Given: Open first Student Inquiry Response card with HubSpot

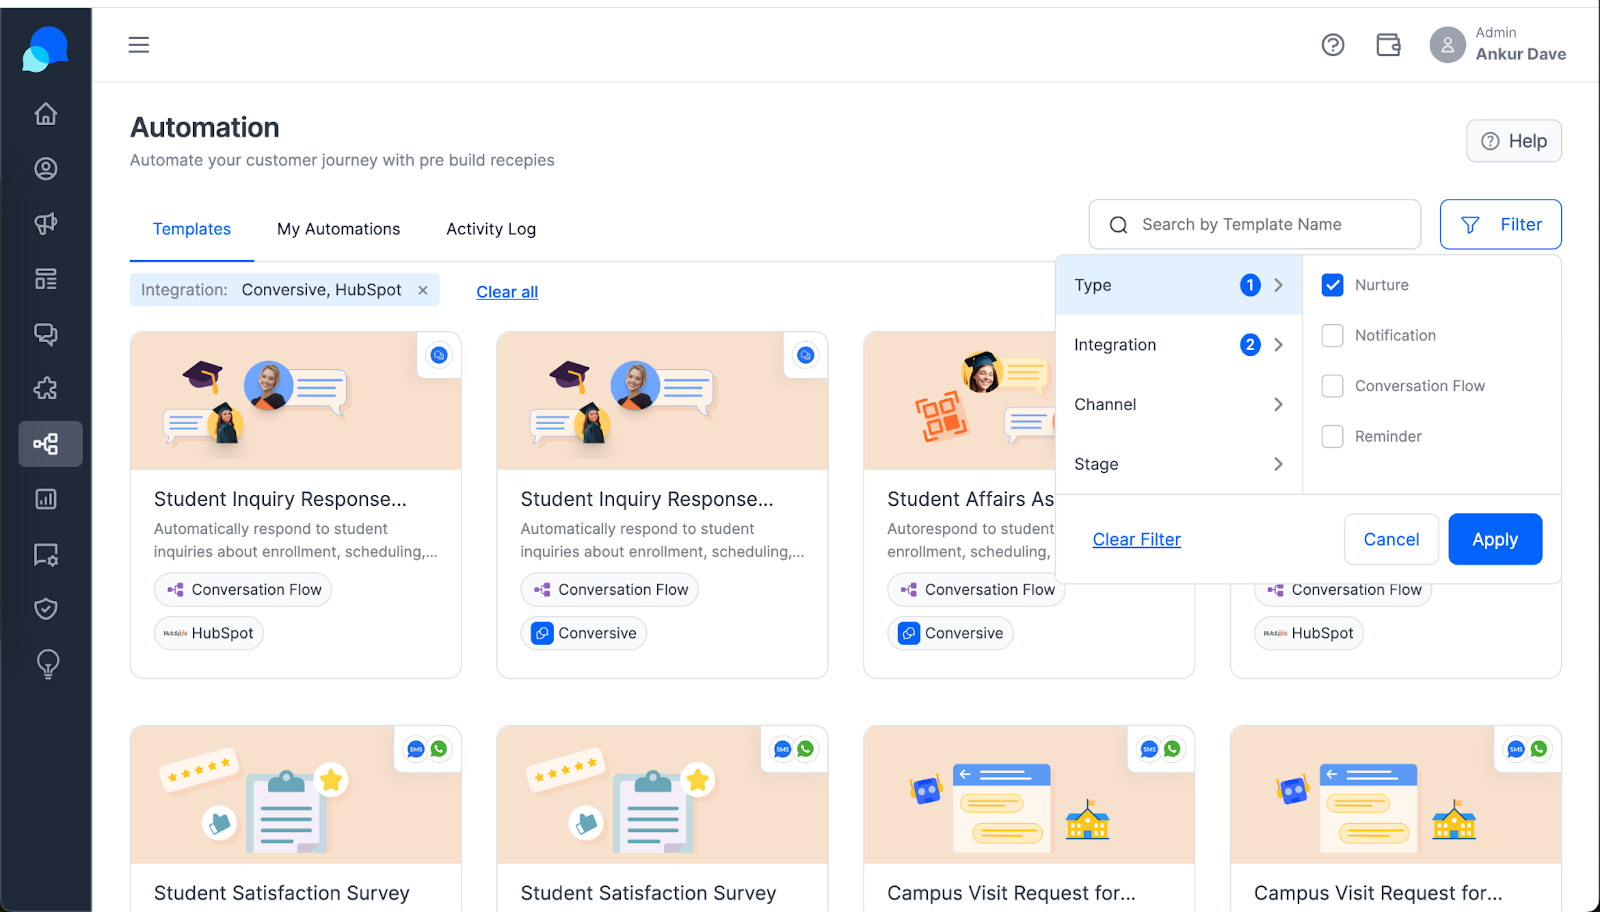Looking at the screenshot, I should [296, 505].
